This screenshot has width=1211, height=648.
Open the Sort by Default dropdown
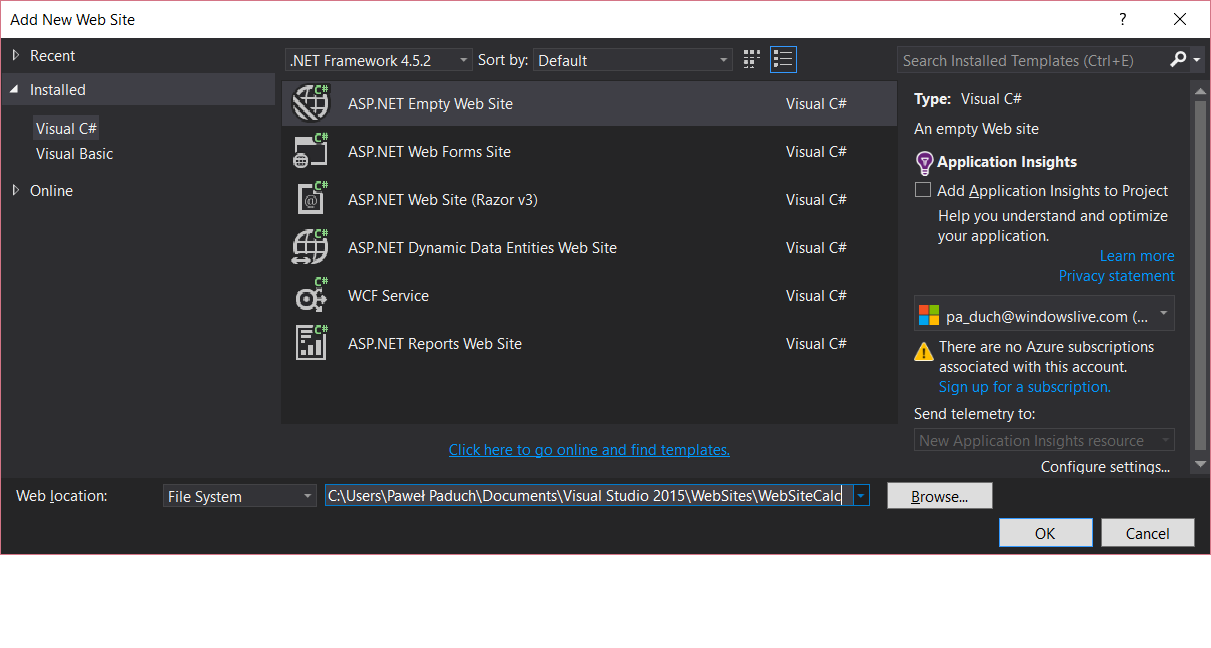pyautogui.click(x=633, y=60)
